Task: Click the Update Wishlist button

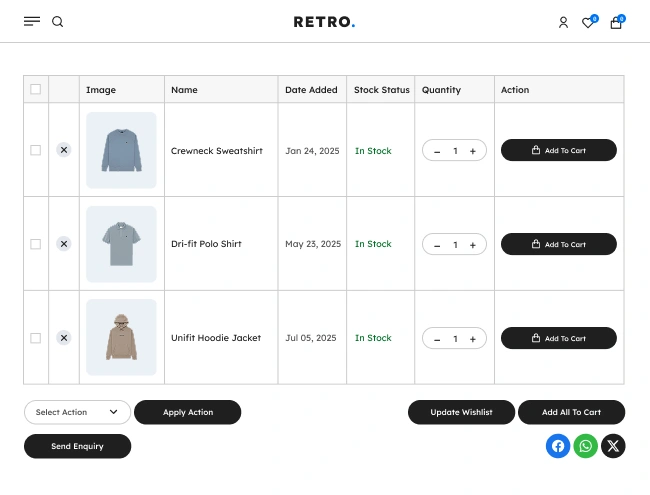Action: tap(461, 412)
